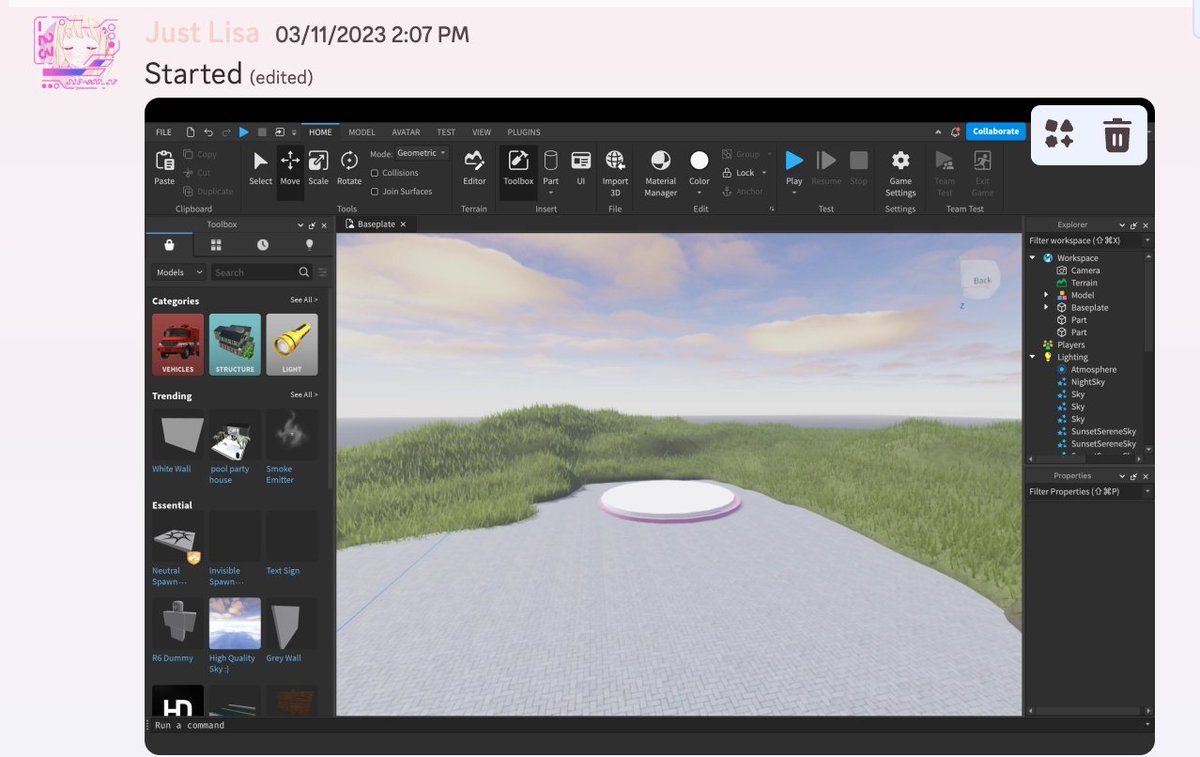Click the notifications bell icon
This screenshot has width=1200, height=757.
956,131
